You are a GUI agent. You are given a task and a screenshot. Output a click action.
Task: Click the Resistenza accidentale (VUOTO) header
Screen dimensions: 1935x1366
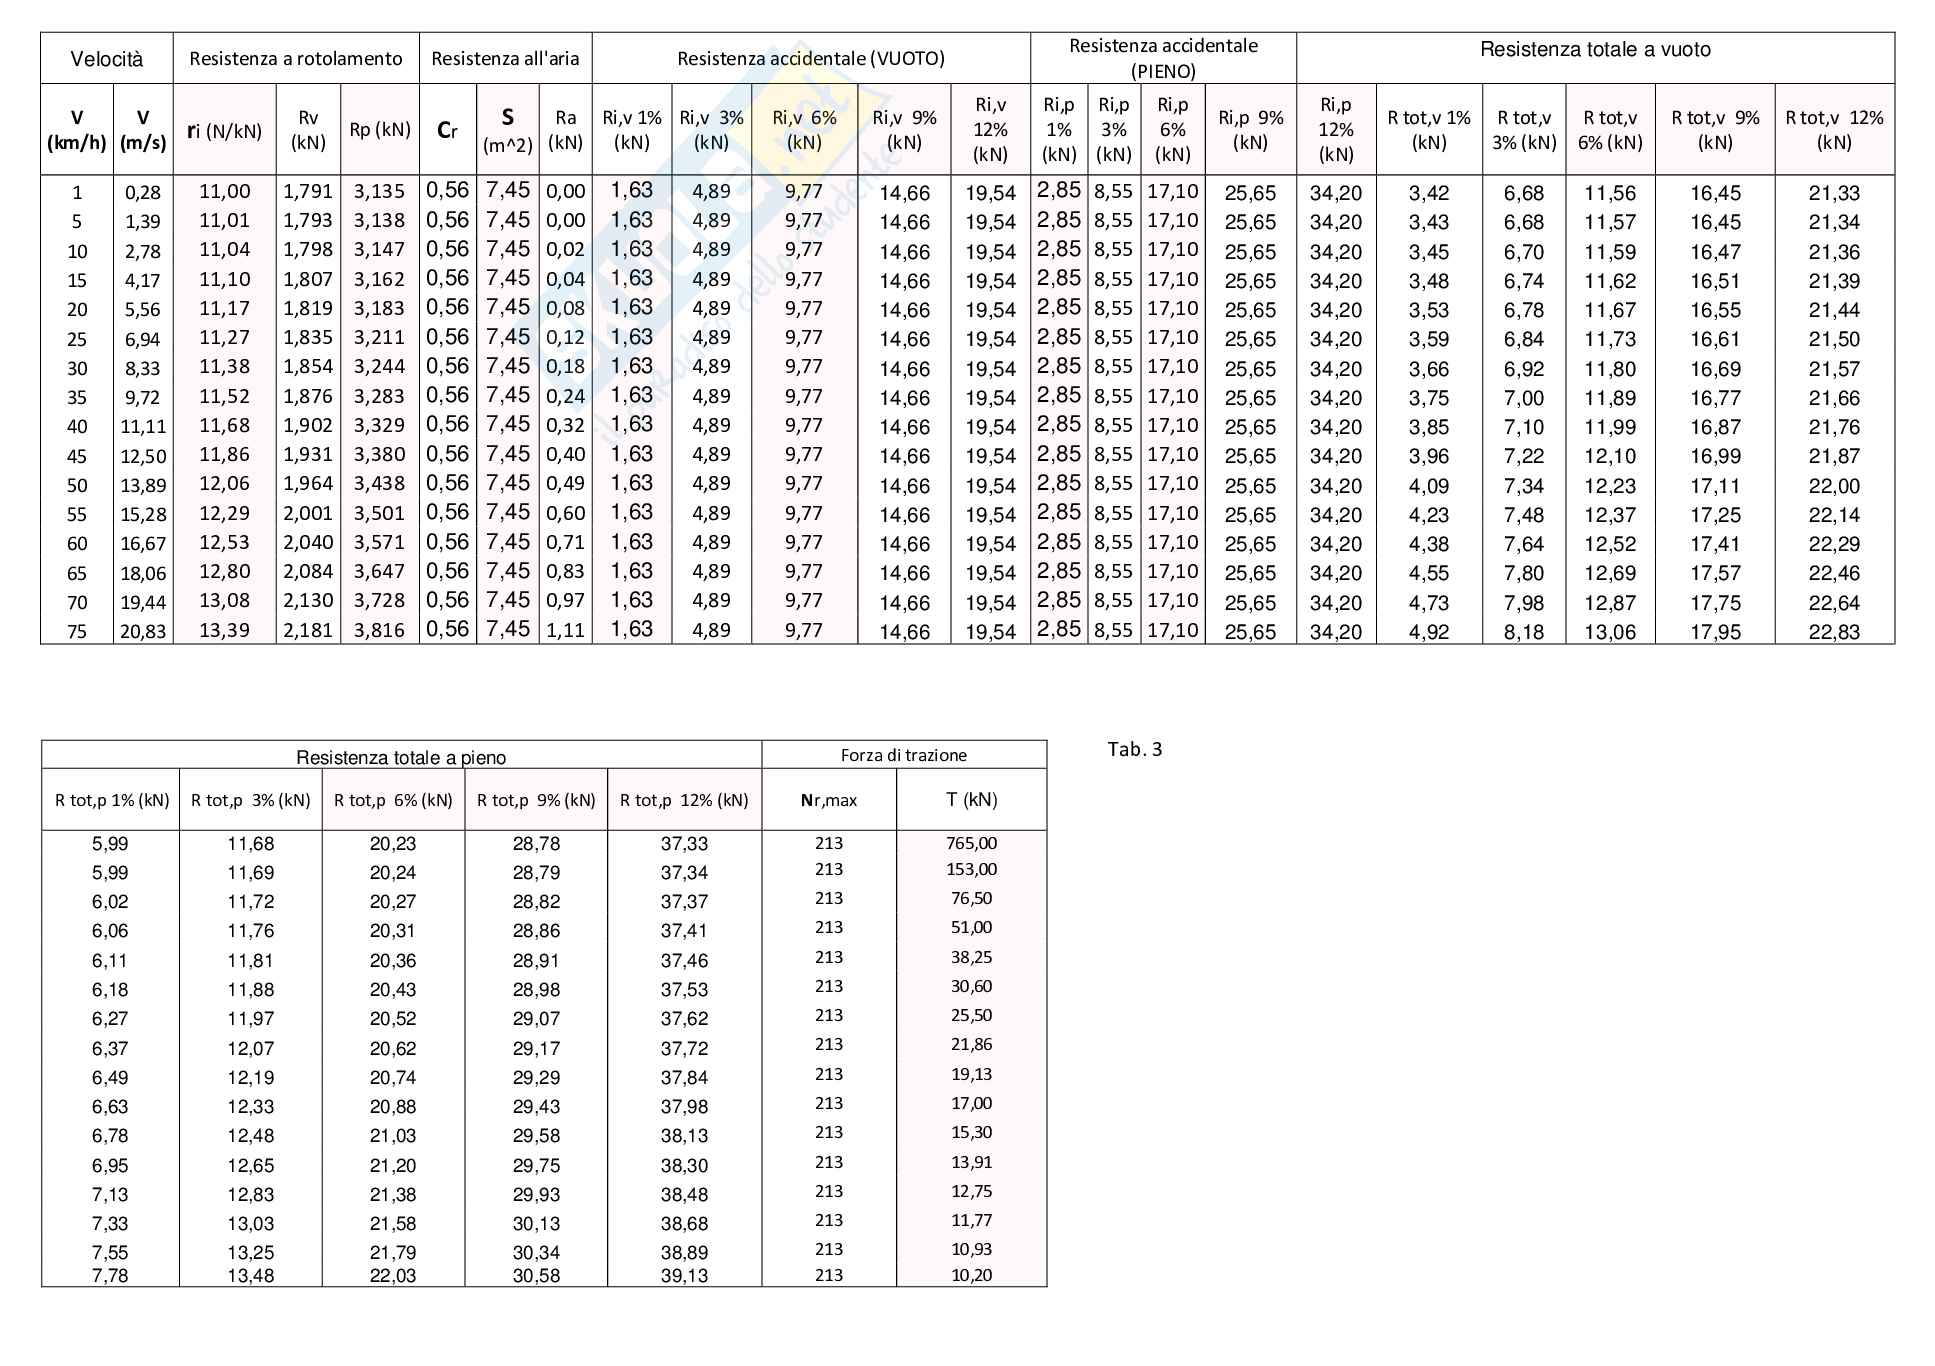pyautogui.click(x=811, y=59)
